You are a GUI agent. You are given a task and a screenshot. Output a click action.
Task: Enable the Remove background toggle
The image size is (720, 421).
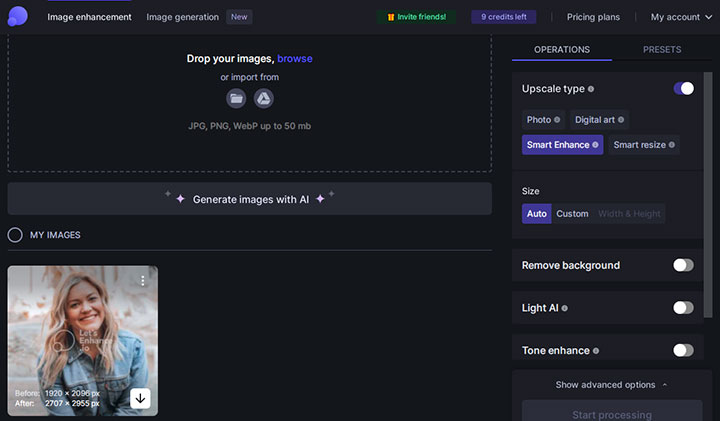click(683, 265)
